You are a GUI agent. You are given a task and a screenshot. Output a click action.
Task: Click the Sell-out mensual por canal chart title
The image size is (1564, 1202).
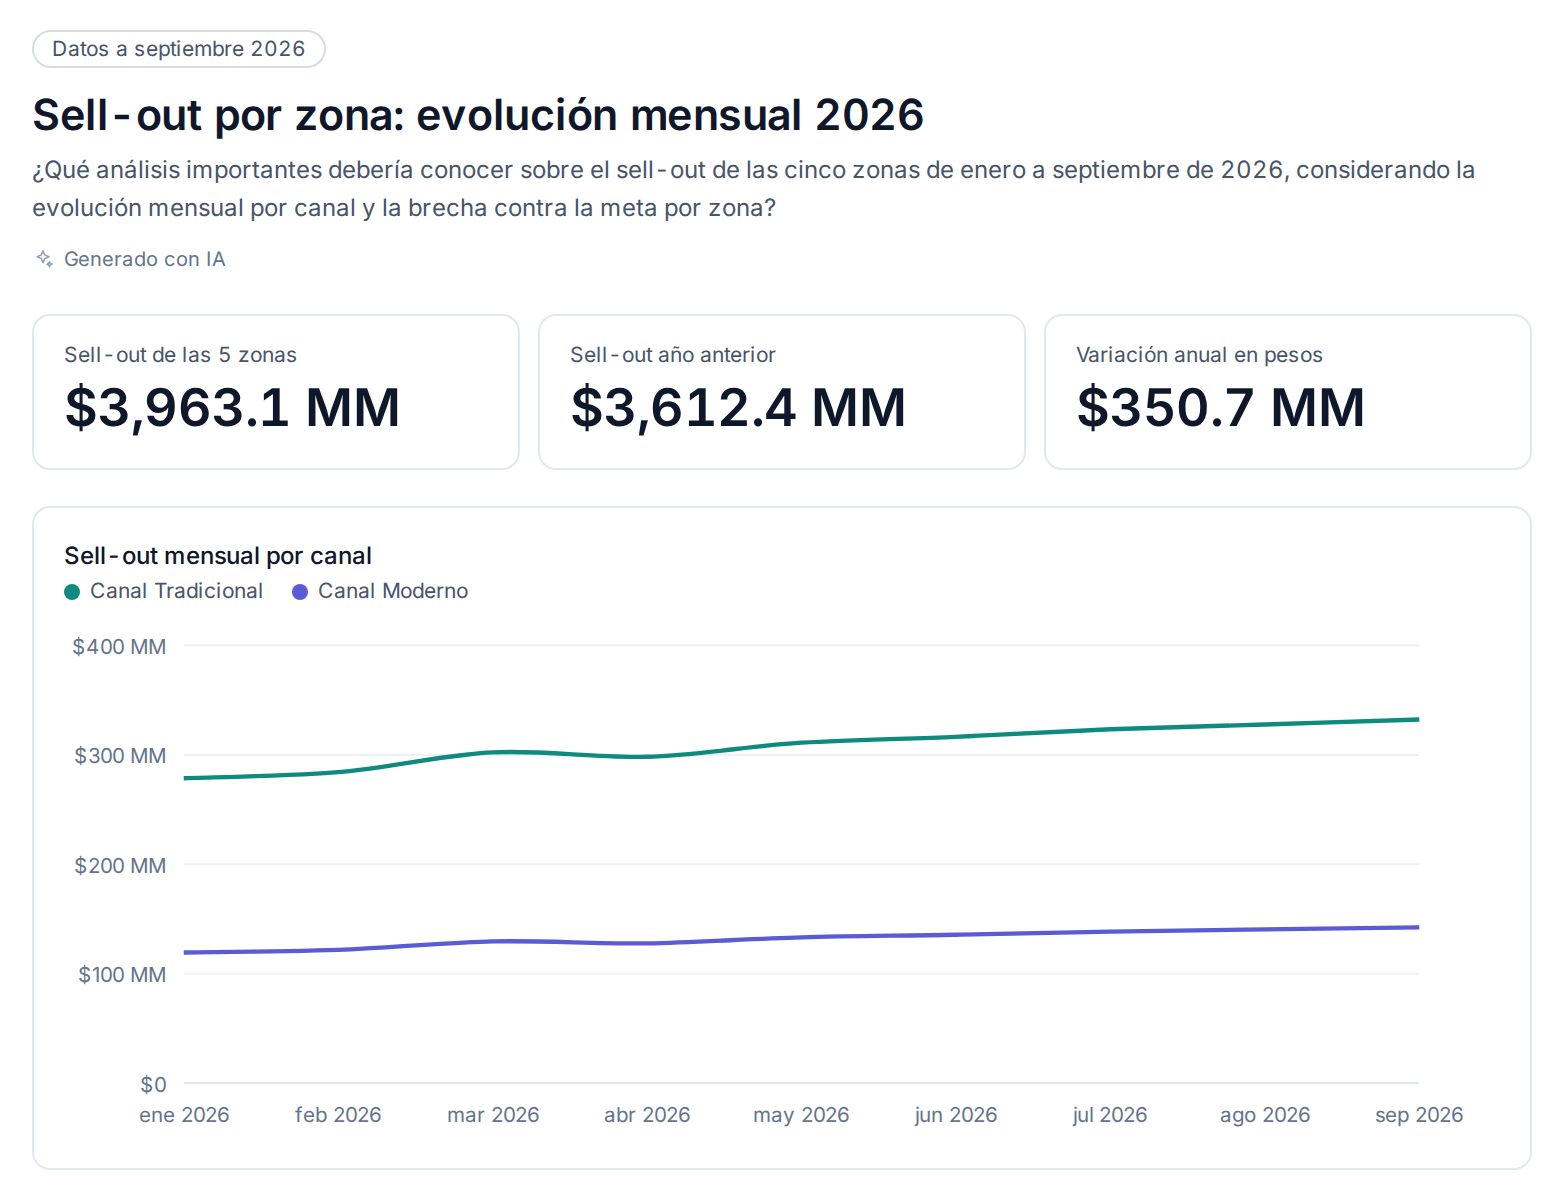[218, 556]
